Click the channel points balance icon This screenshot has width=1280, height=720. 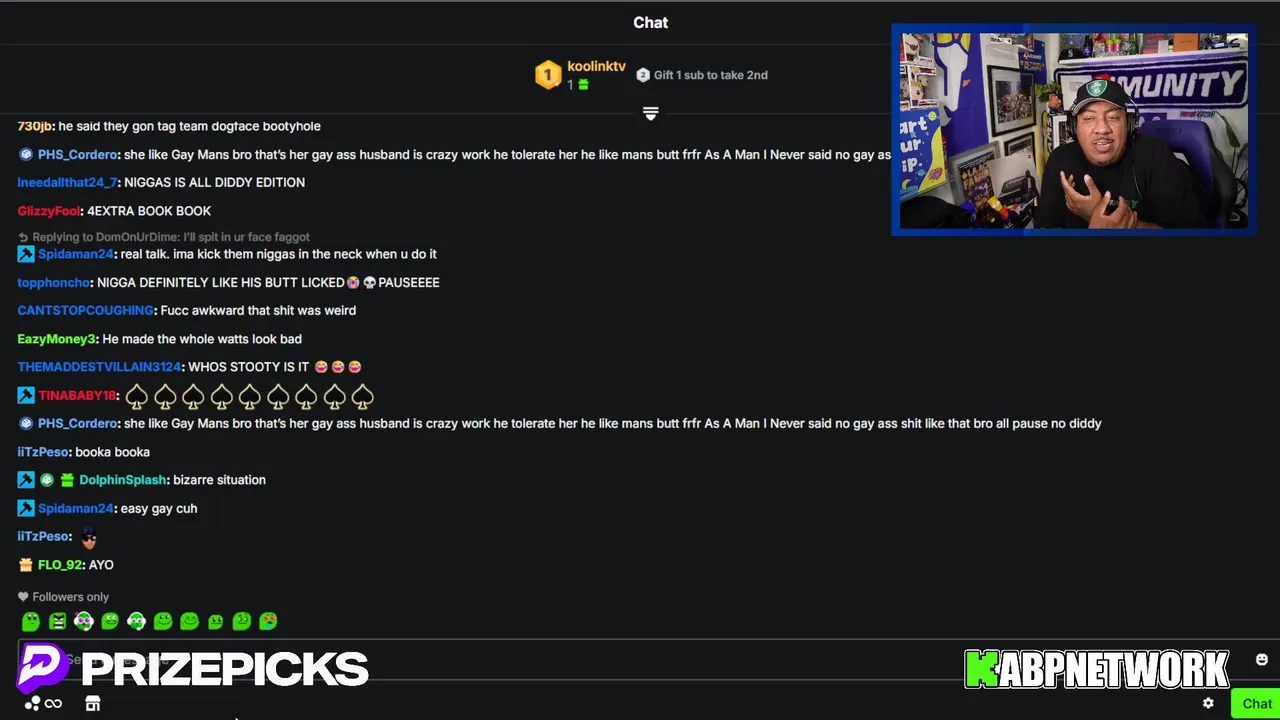click(33, 704)
